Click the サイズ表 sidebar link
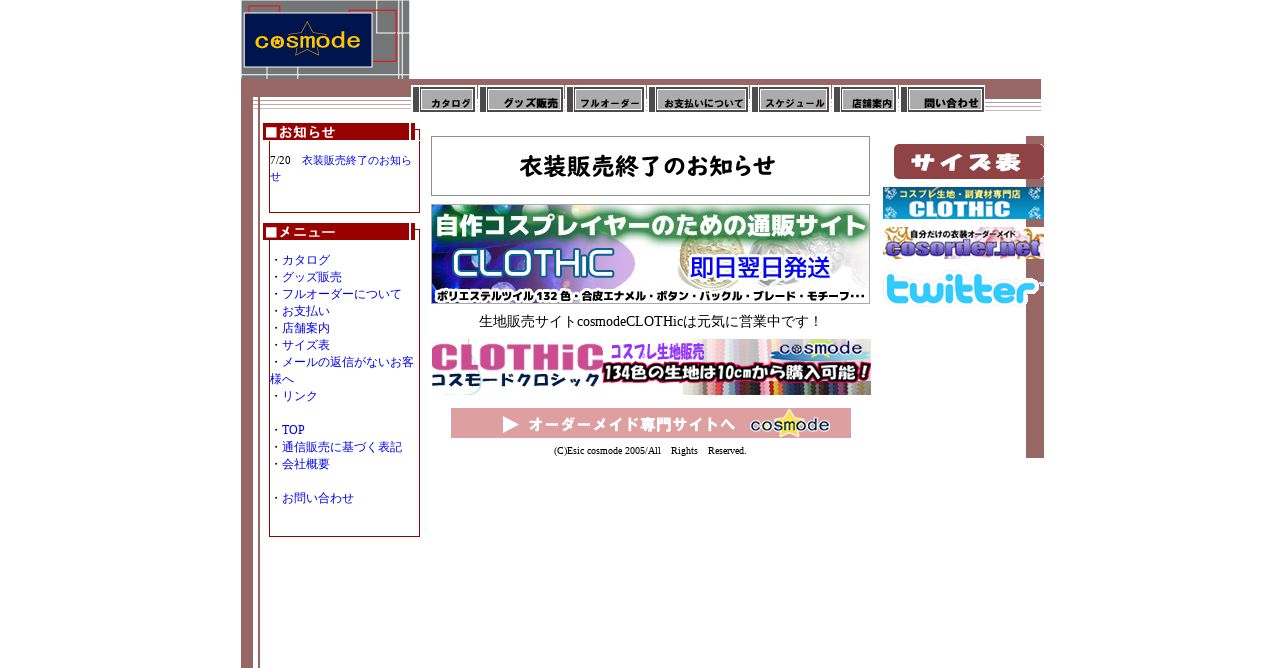Viewport: 1284px width, 668px height. point(305,345)
